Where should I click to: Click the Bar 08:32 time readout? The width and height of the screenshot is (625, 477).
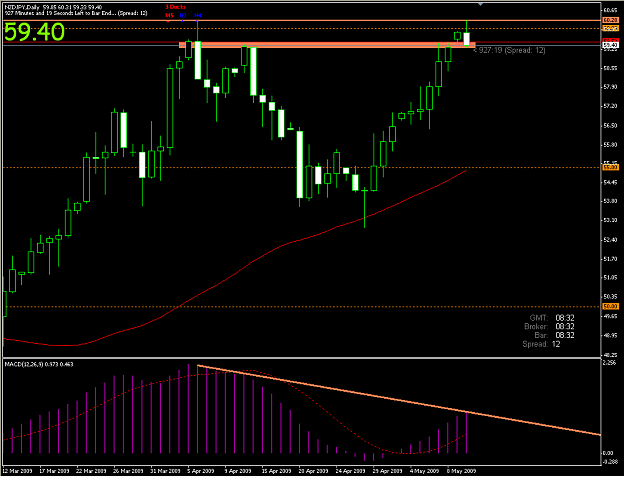coord(554,335)
